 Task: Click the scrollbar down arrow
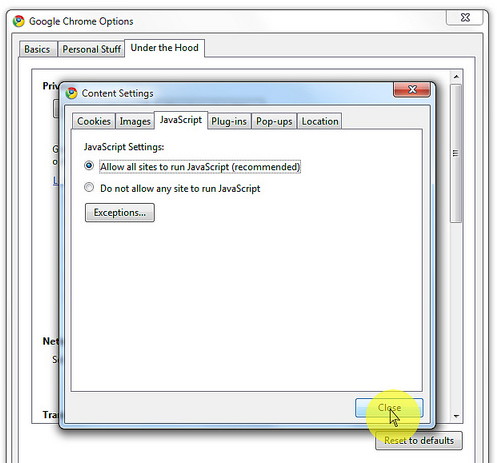coord(456,416)
